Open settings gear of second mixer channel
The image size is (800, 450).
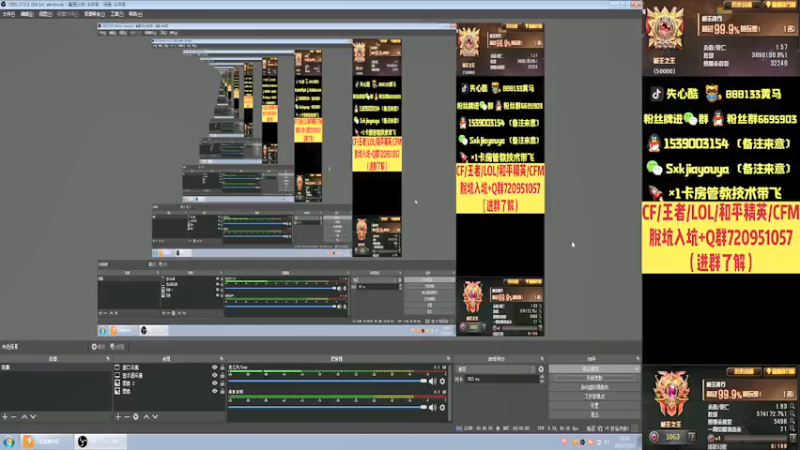point(442,407)
